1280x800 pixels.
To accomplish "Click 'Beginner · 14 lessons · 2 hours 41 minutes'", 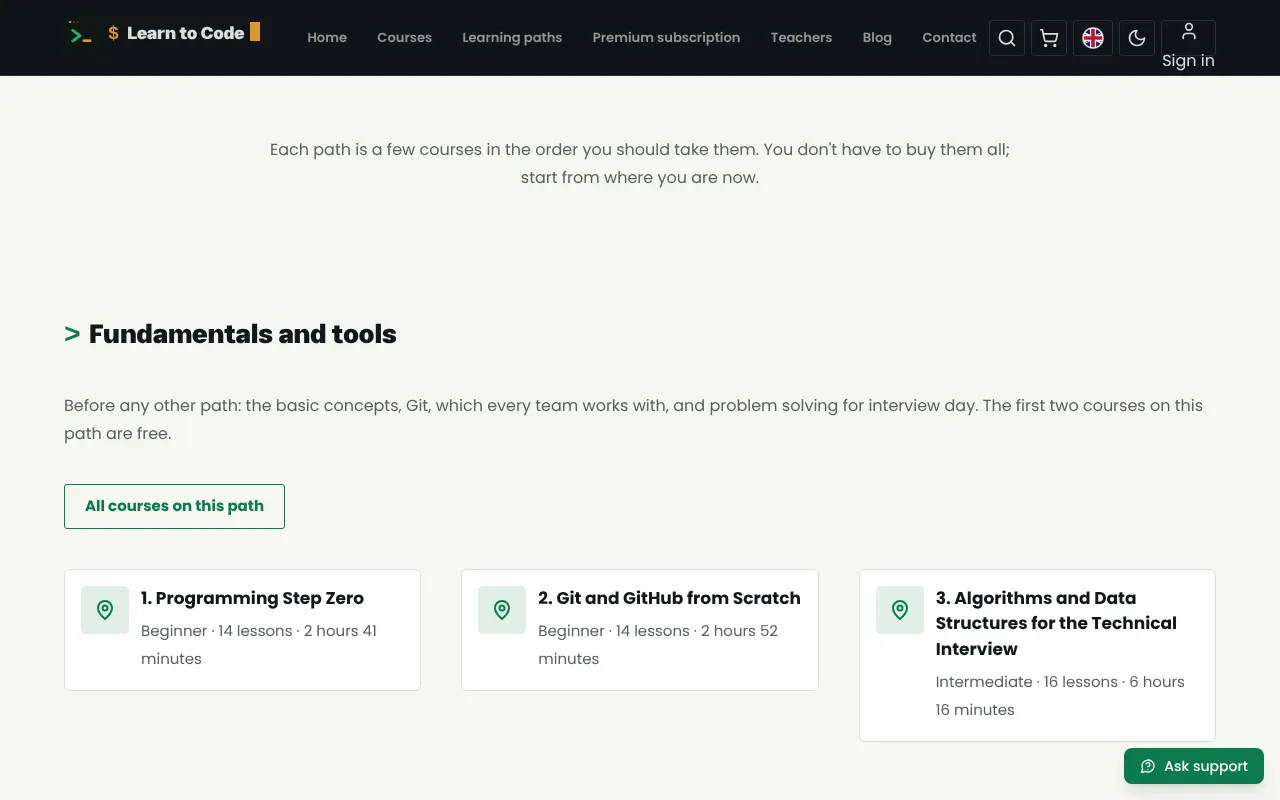I will tap(259, 645).
